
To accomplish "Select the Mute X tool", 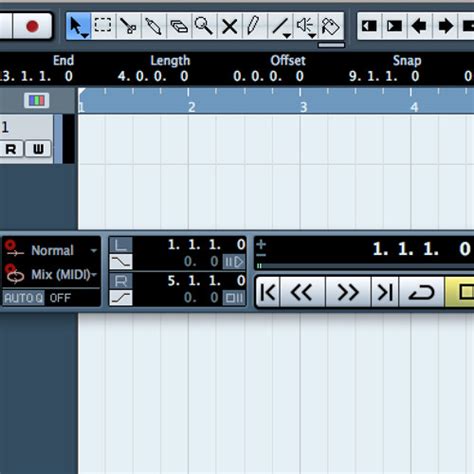I will [x=229, y=26].
